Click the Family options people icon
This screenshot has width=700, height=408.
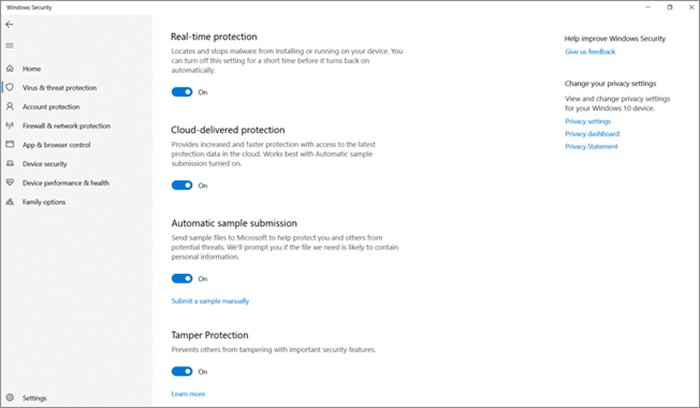tap(11, 202)
